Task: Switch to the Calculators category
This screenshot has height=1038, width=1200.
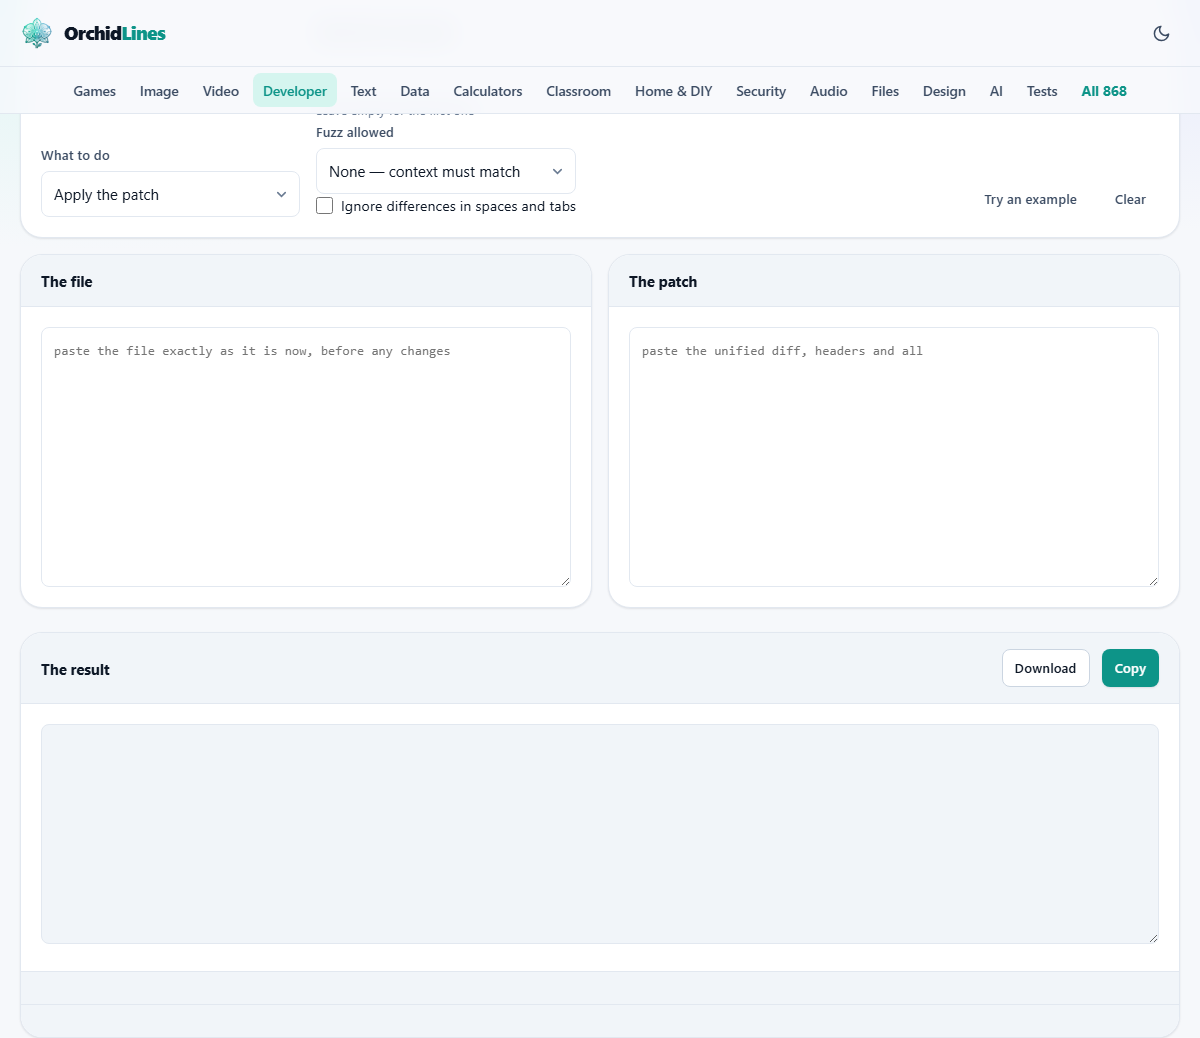Action: (488, 91)
